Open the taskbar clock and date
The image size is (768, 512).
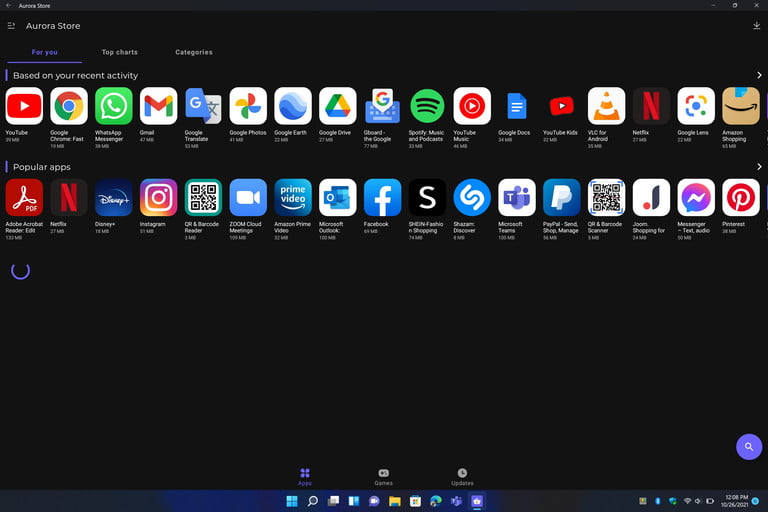(x=735, y=501)
